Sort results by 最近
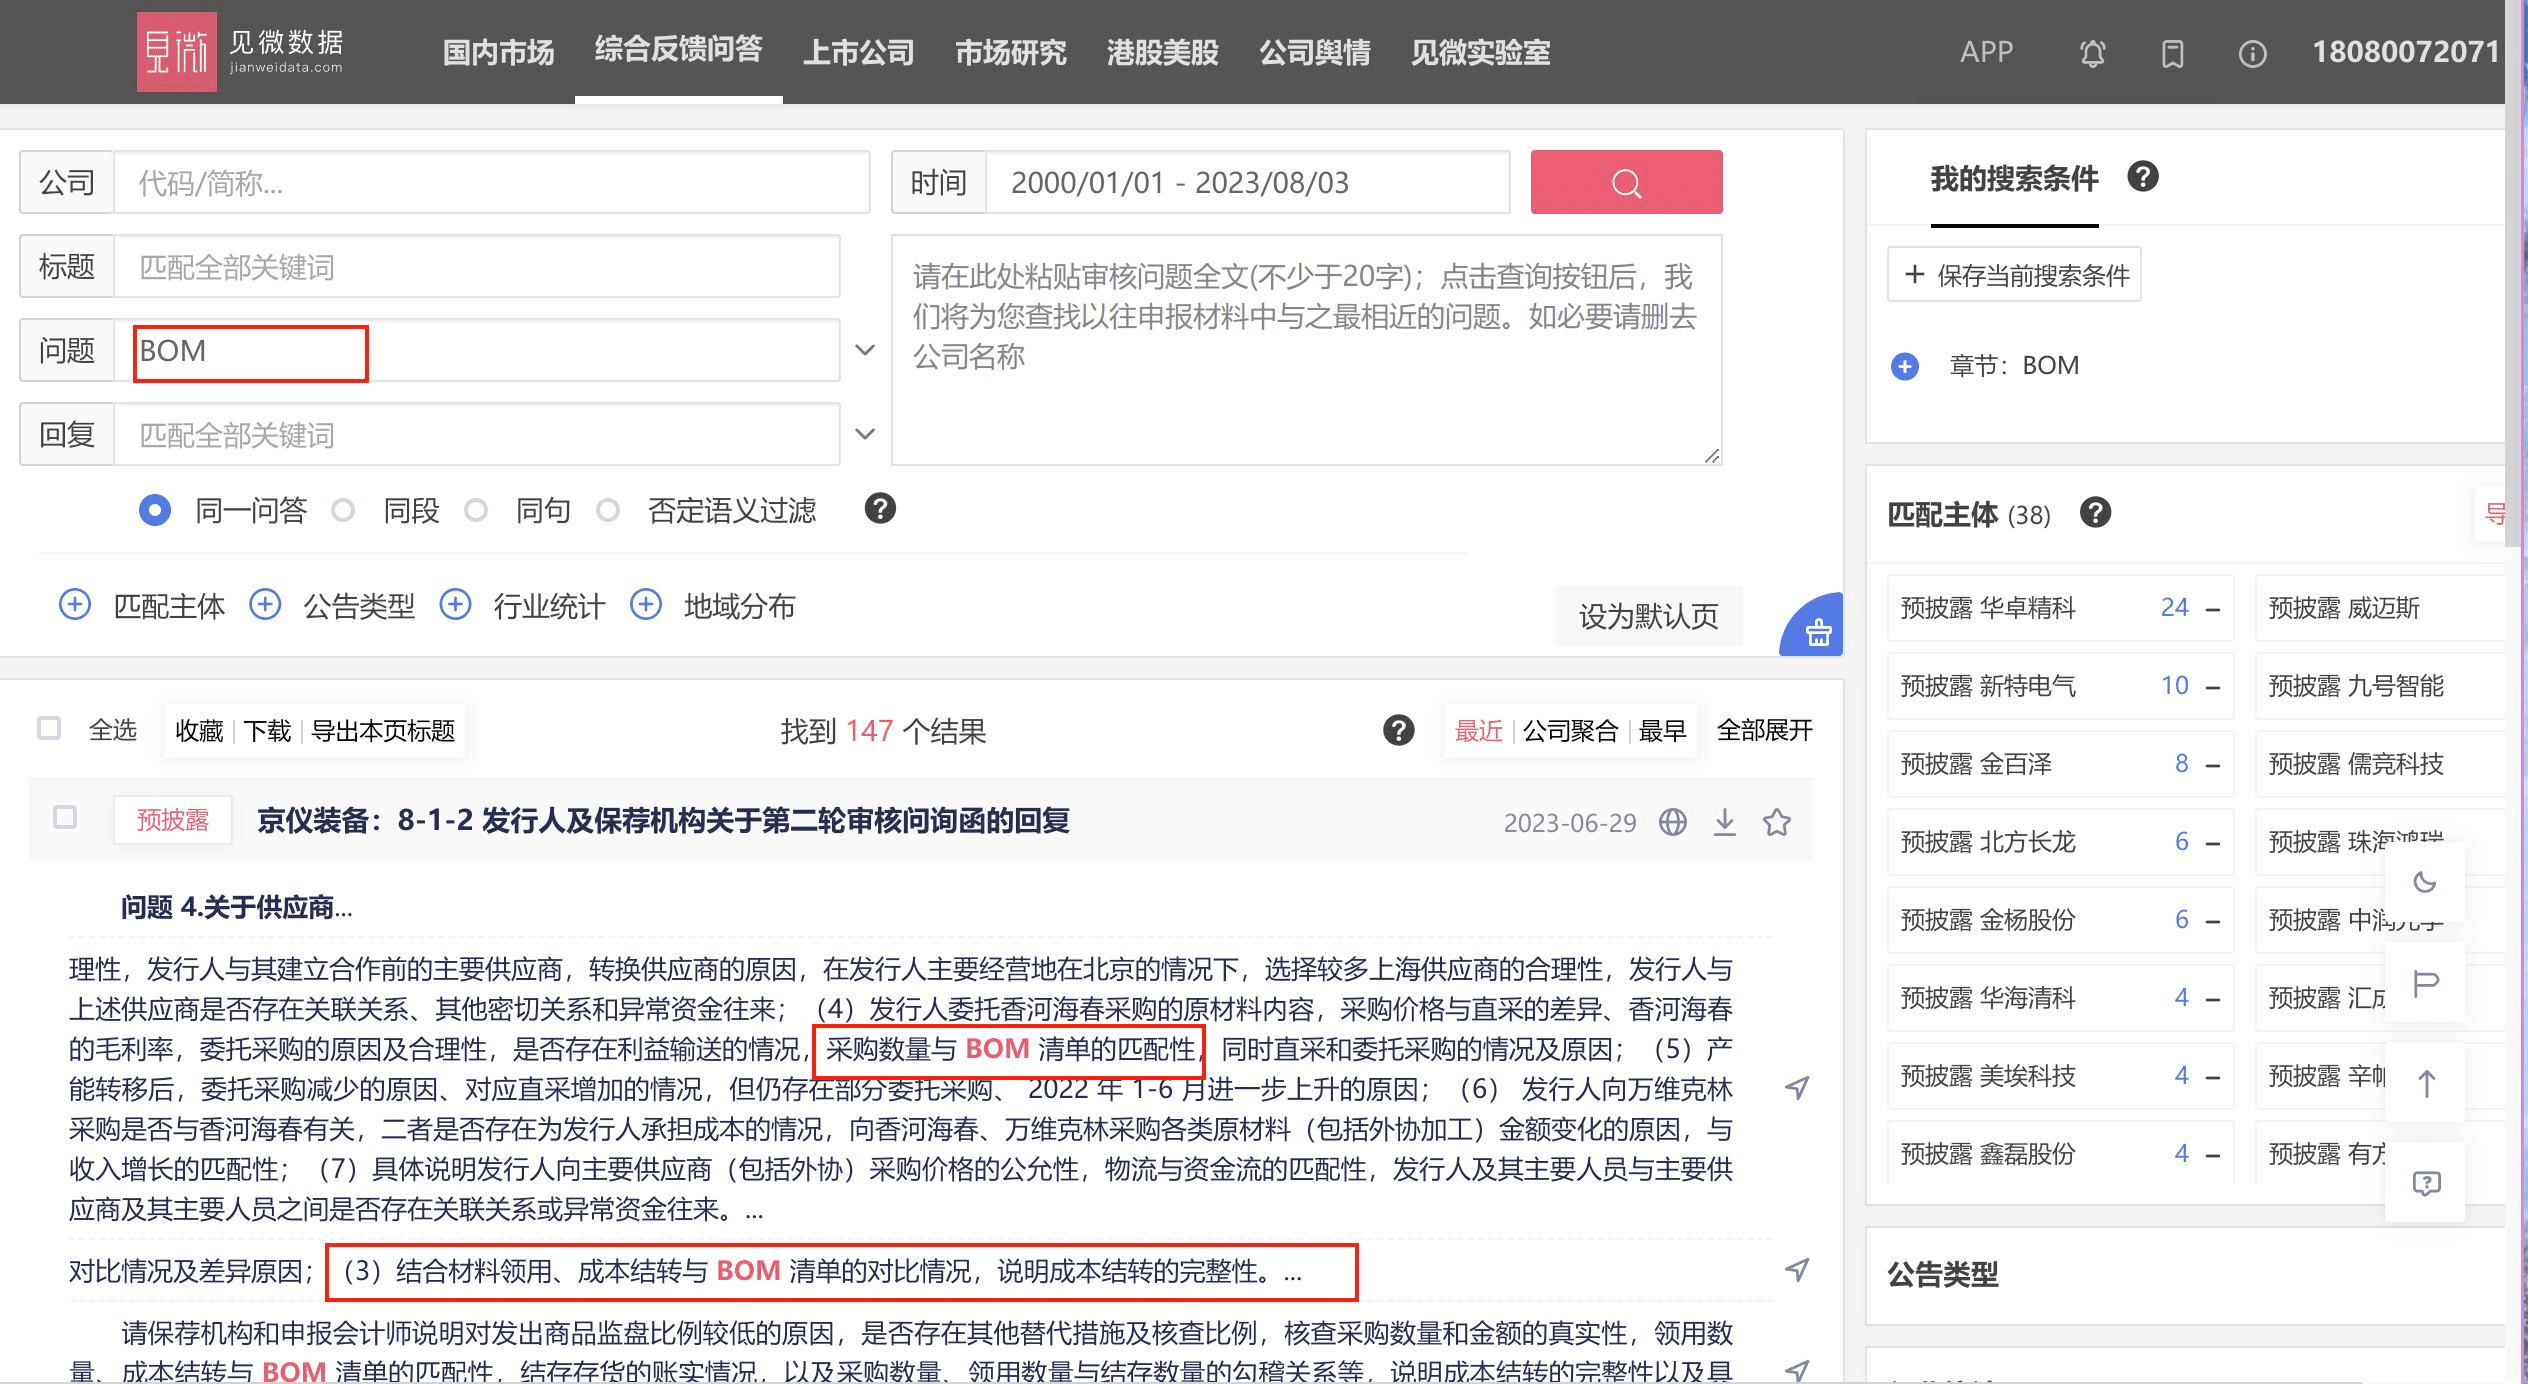The image size is (2528, 1384). coord(1478,730)
